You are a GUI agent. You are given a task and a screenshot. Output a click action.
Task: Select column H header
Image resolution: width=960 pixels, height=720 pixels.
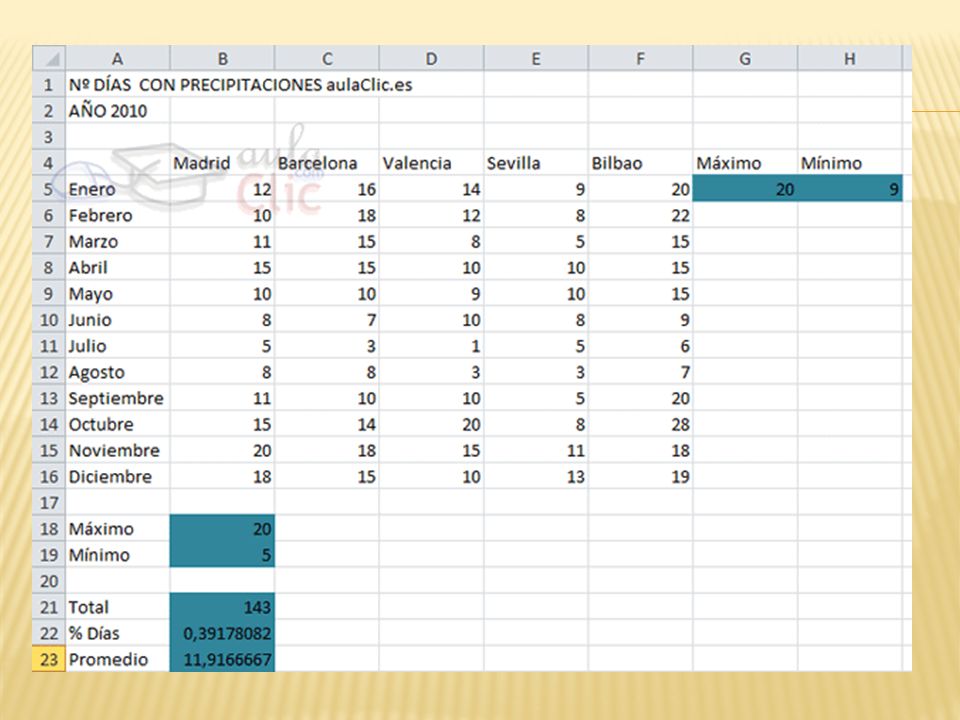click(x=850, y=58)
